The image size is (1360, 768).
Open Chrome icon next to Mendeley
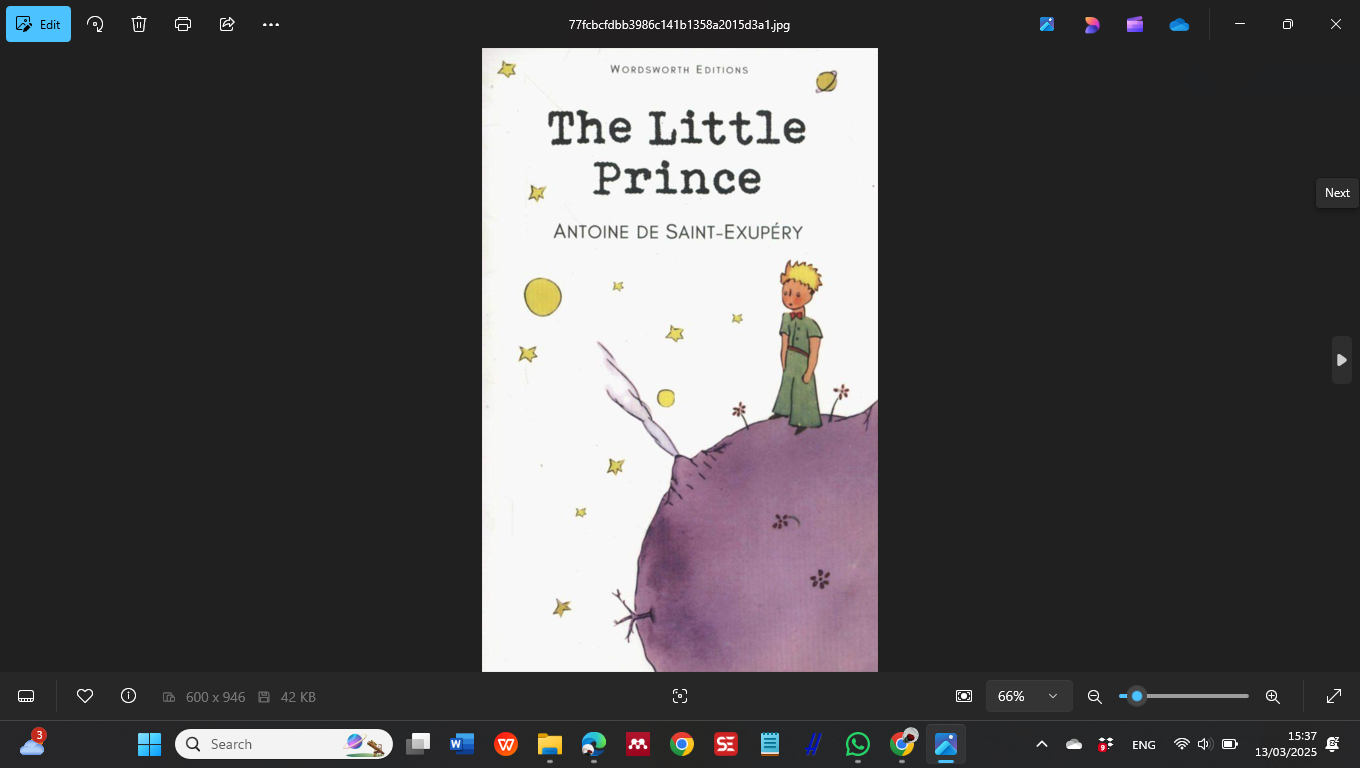(x=682, y=744)
